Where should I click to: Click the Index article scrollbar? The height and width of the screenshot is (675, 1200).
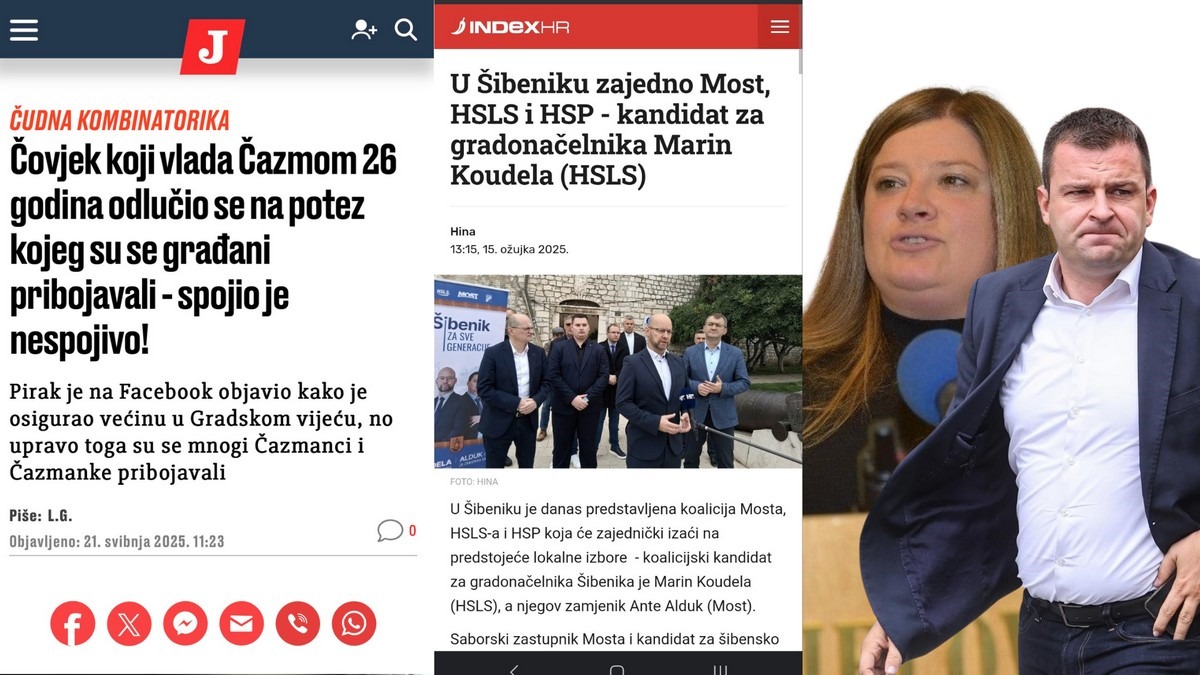[799, 60]
